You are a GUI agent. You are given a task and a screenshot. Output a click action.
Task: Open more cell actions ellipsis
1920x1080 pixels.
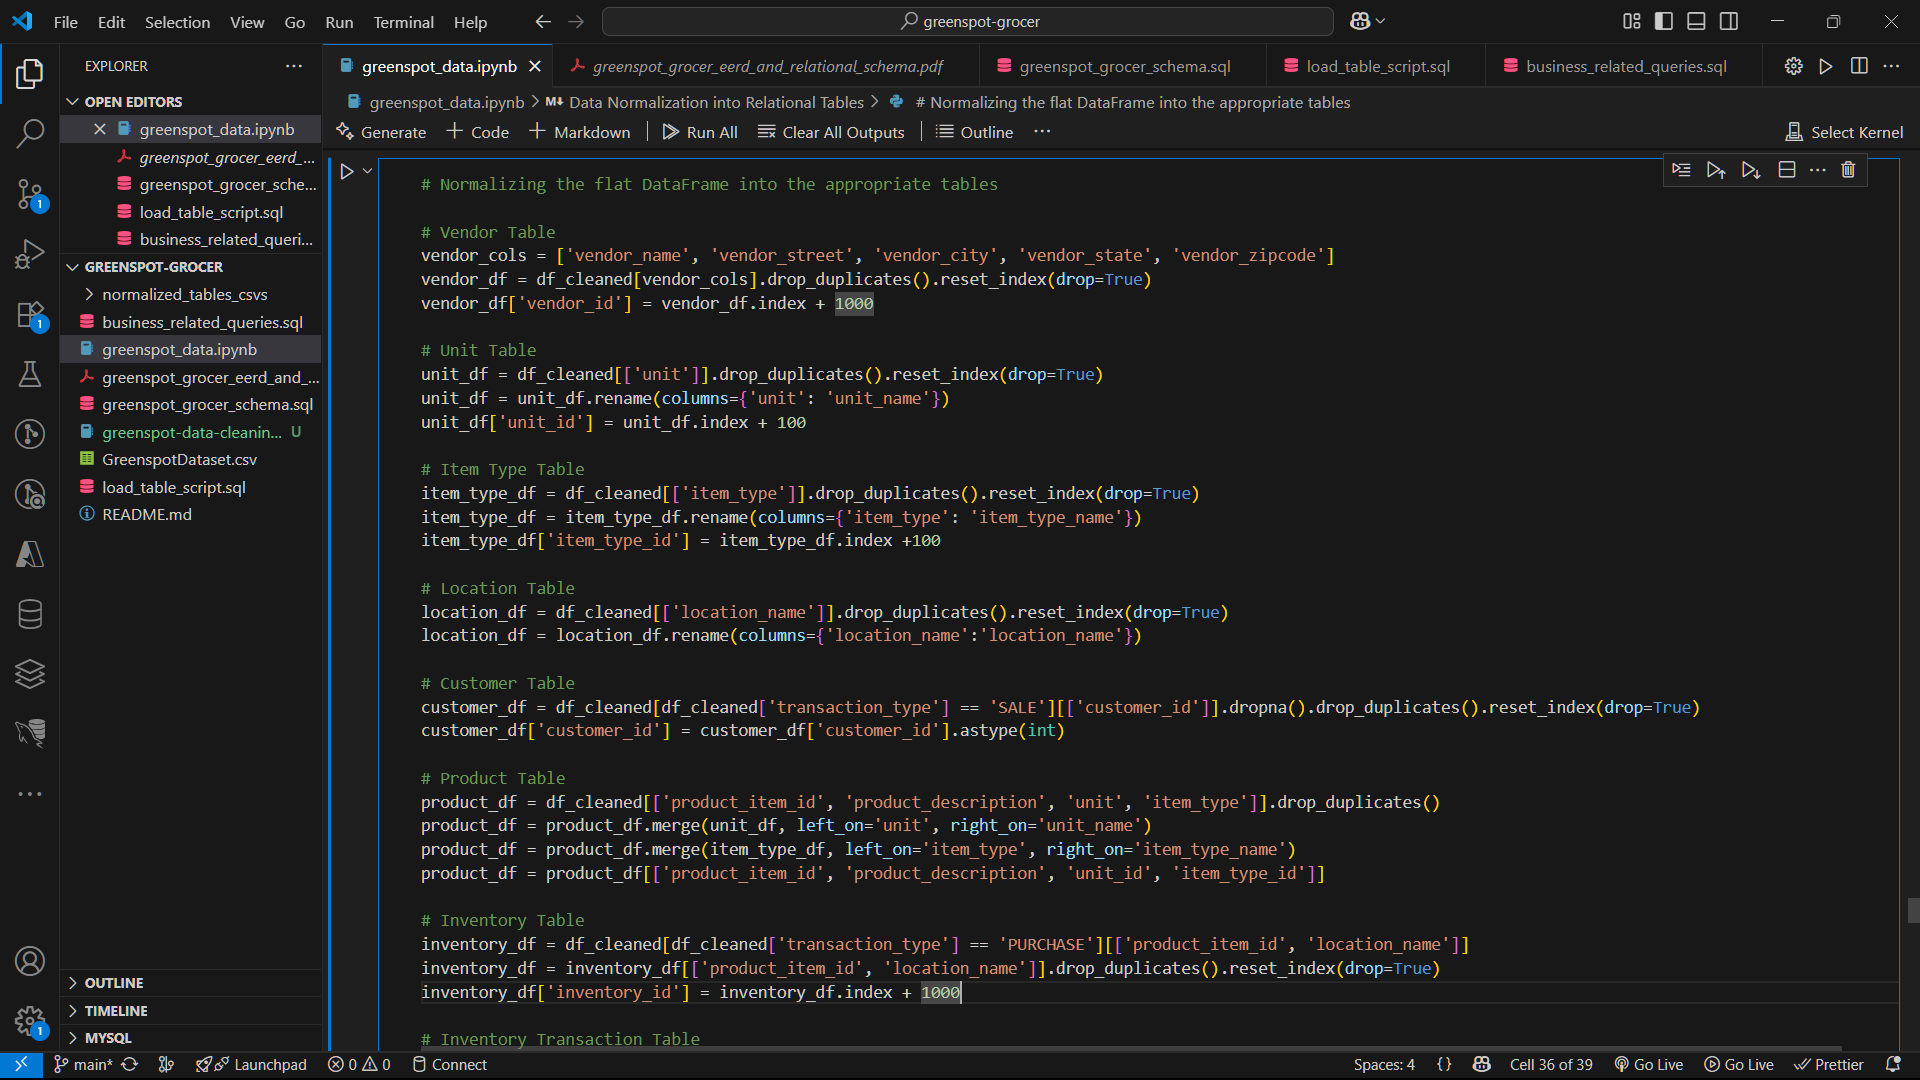[1818, 170]
